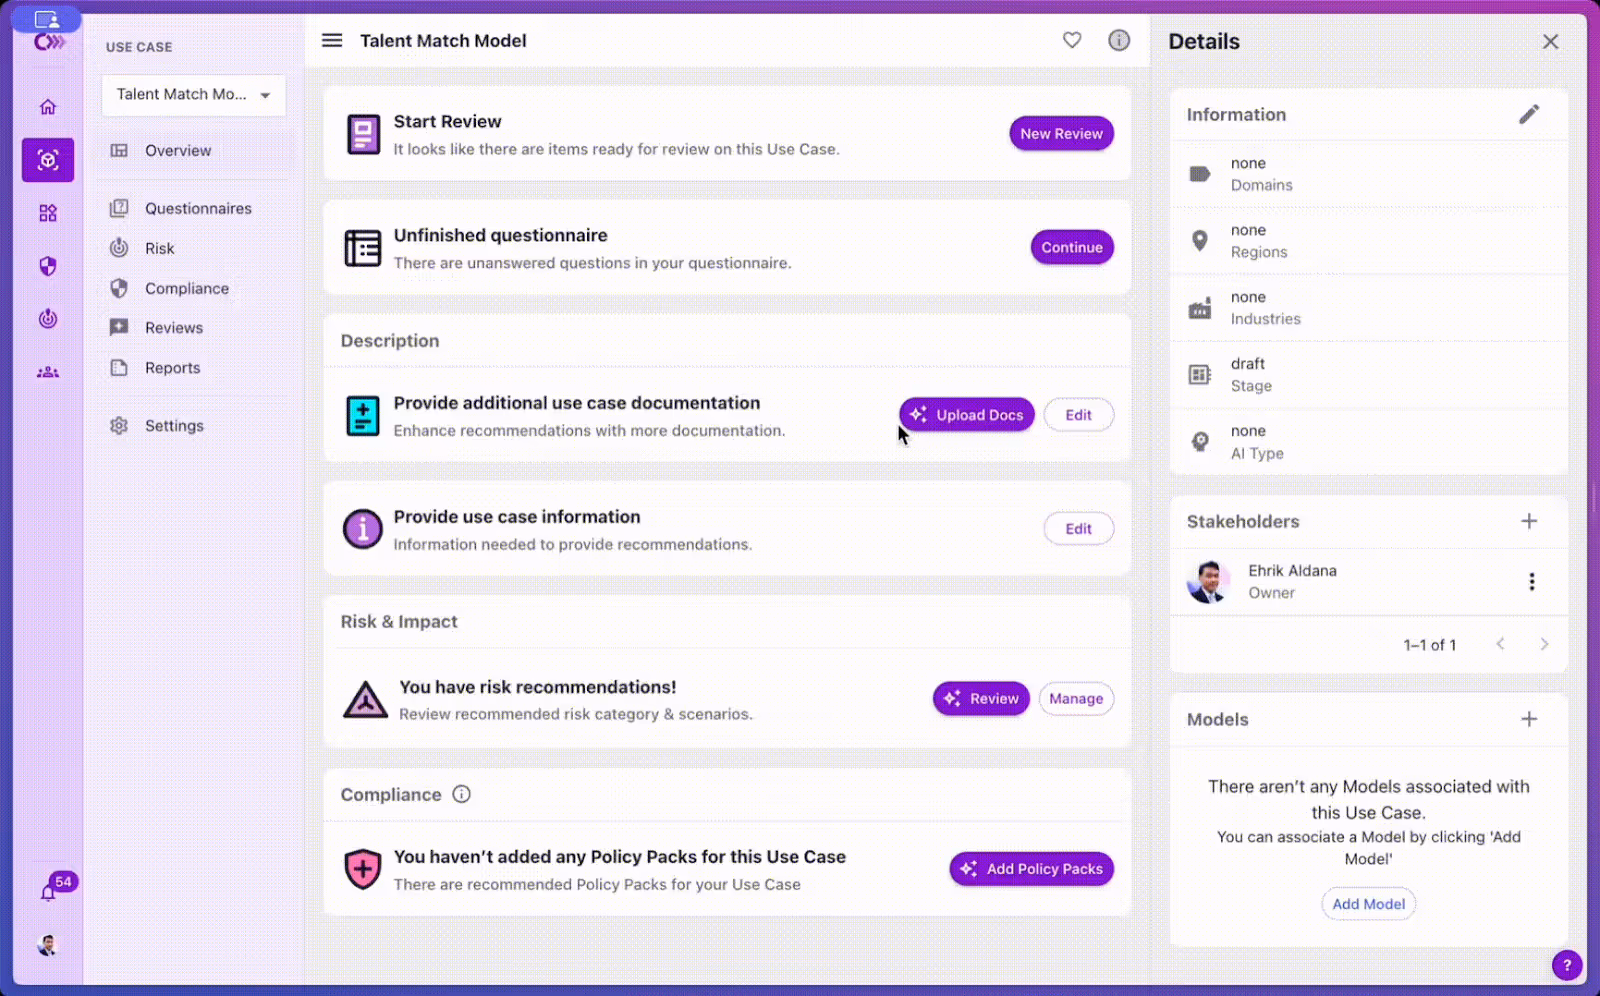Image resolution: width=1600 pixels, height=996 pixels.
Task: Click the Add Model link button
Action: 1368,904
